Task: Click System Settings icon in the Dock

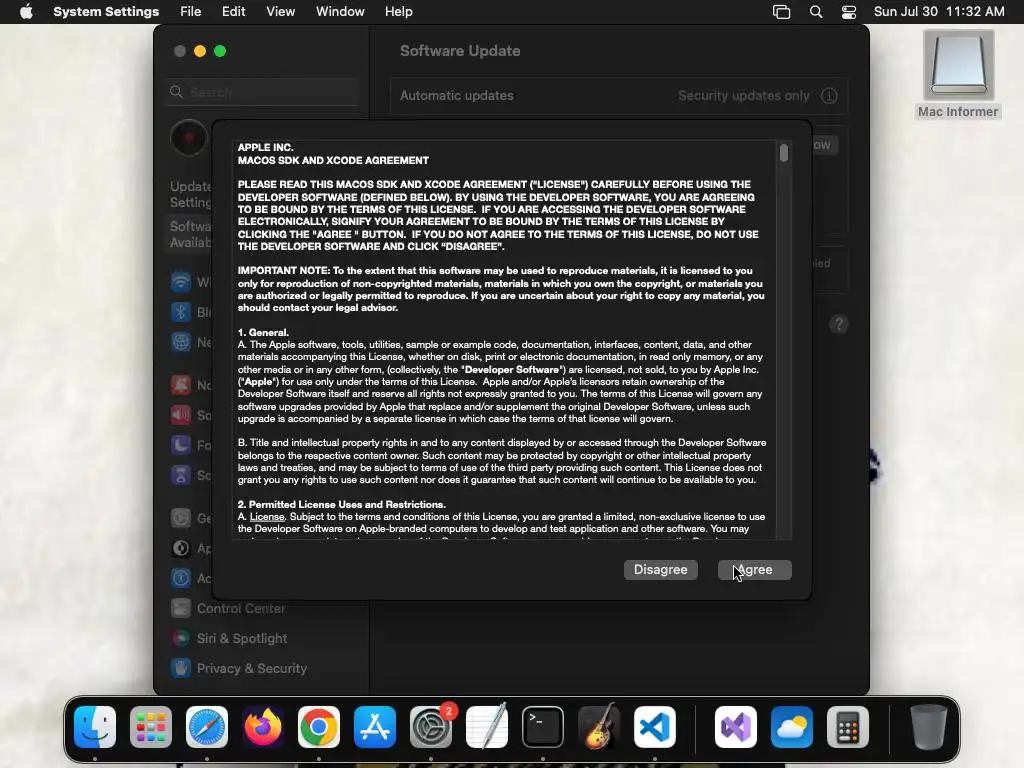Action: 431,727
